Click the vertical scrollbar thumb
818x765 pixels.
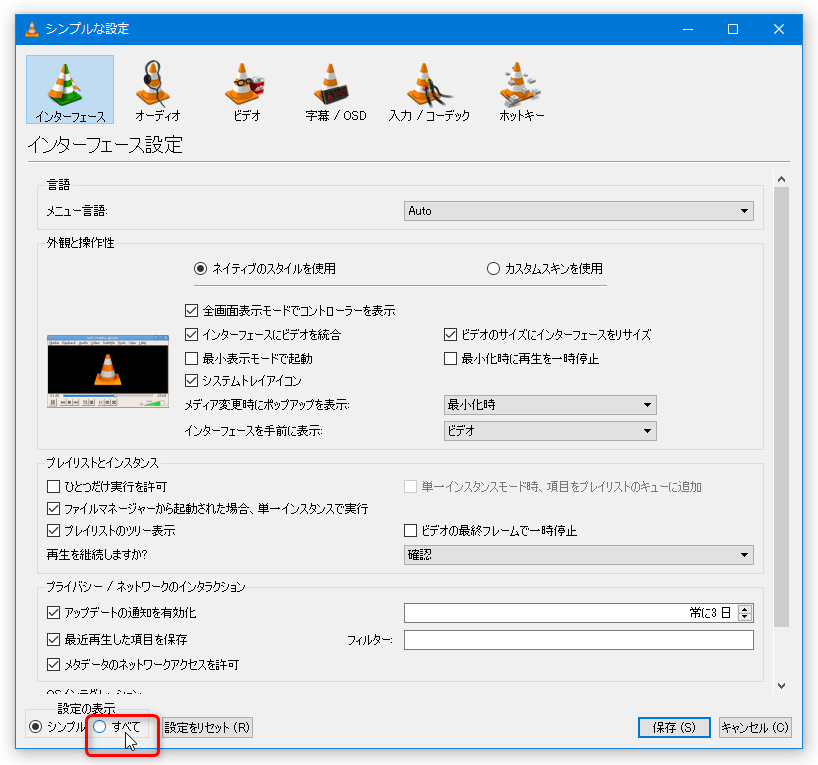point(781,407)
